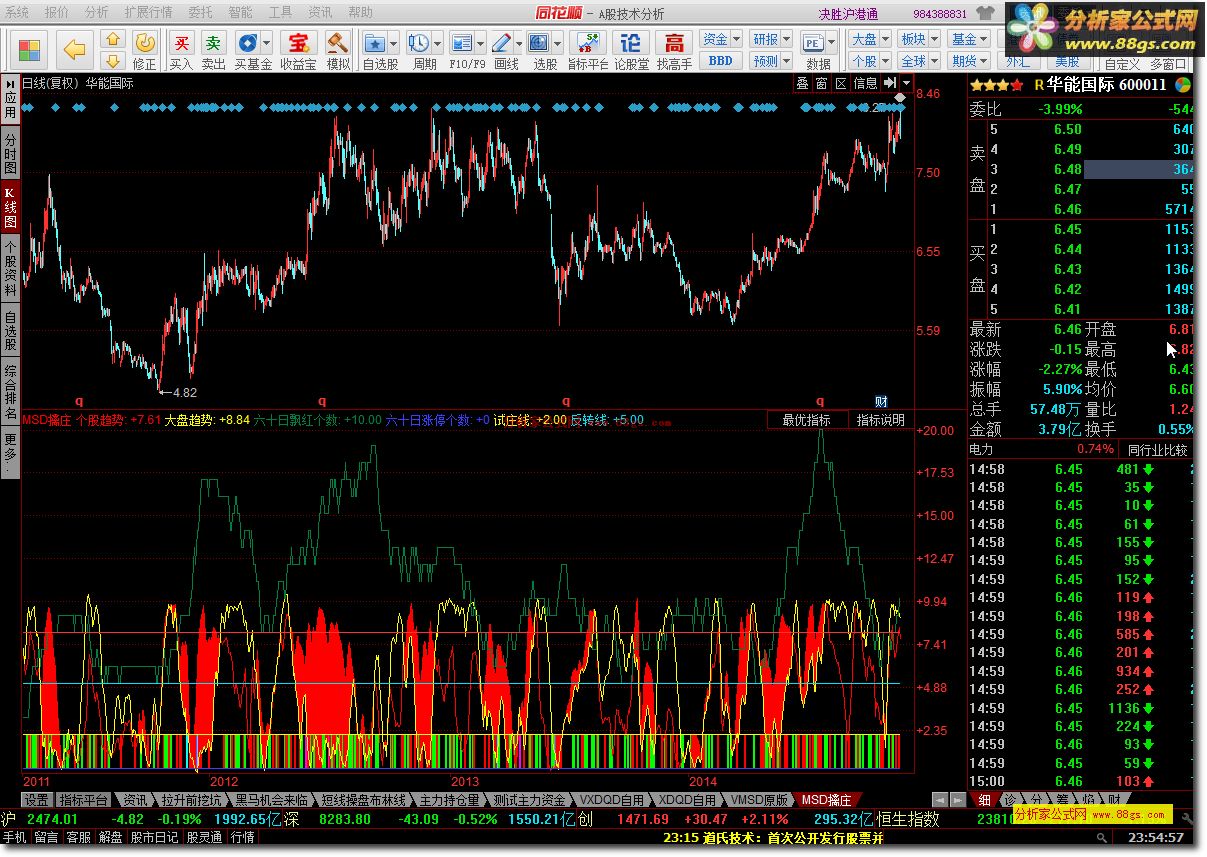Click the 留言 status bar item

pos(46,837)
